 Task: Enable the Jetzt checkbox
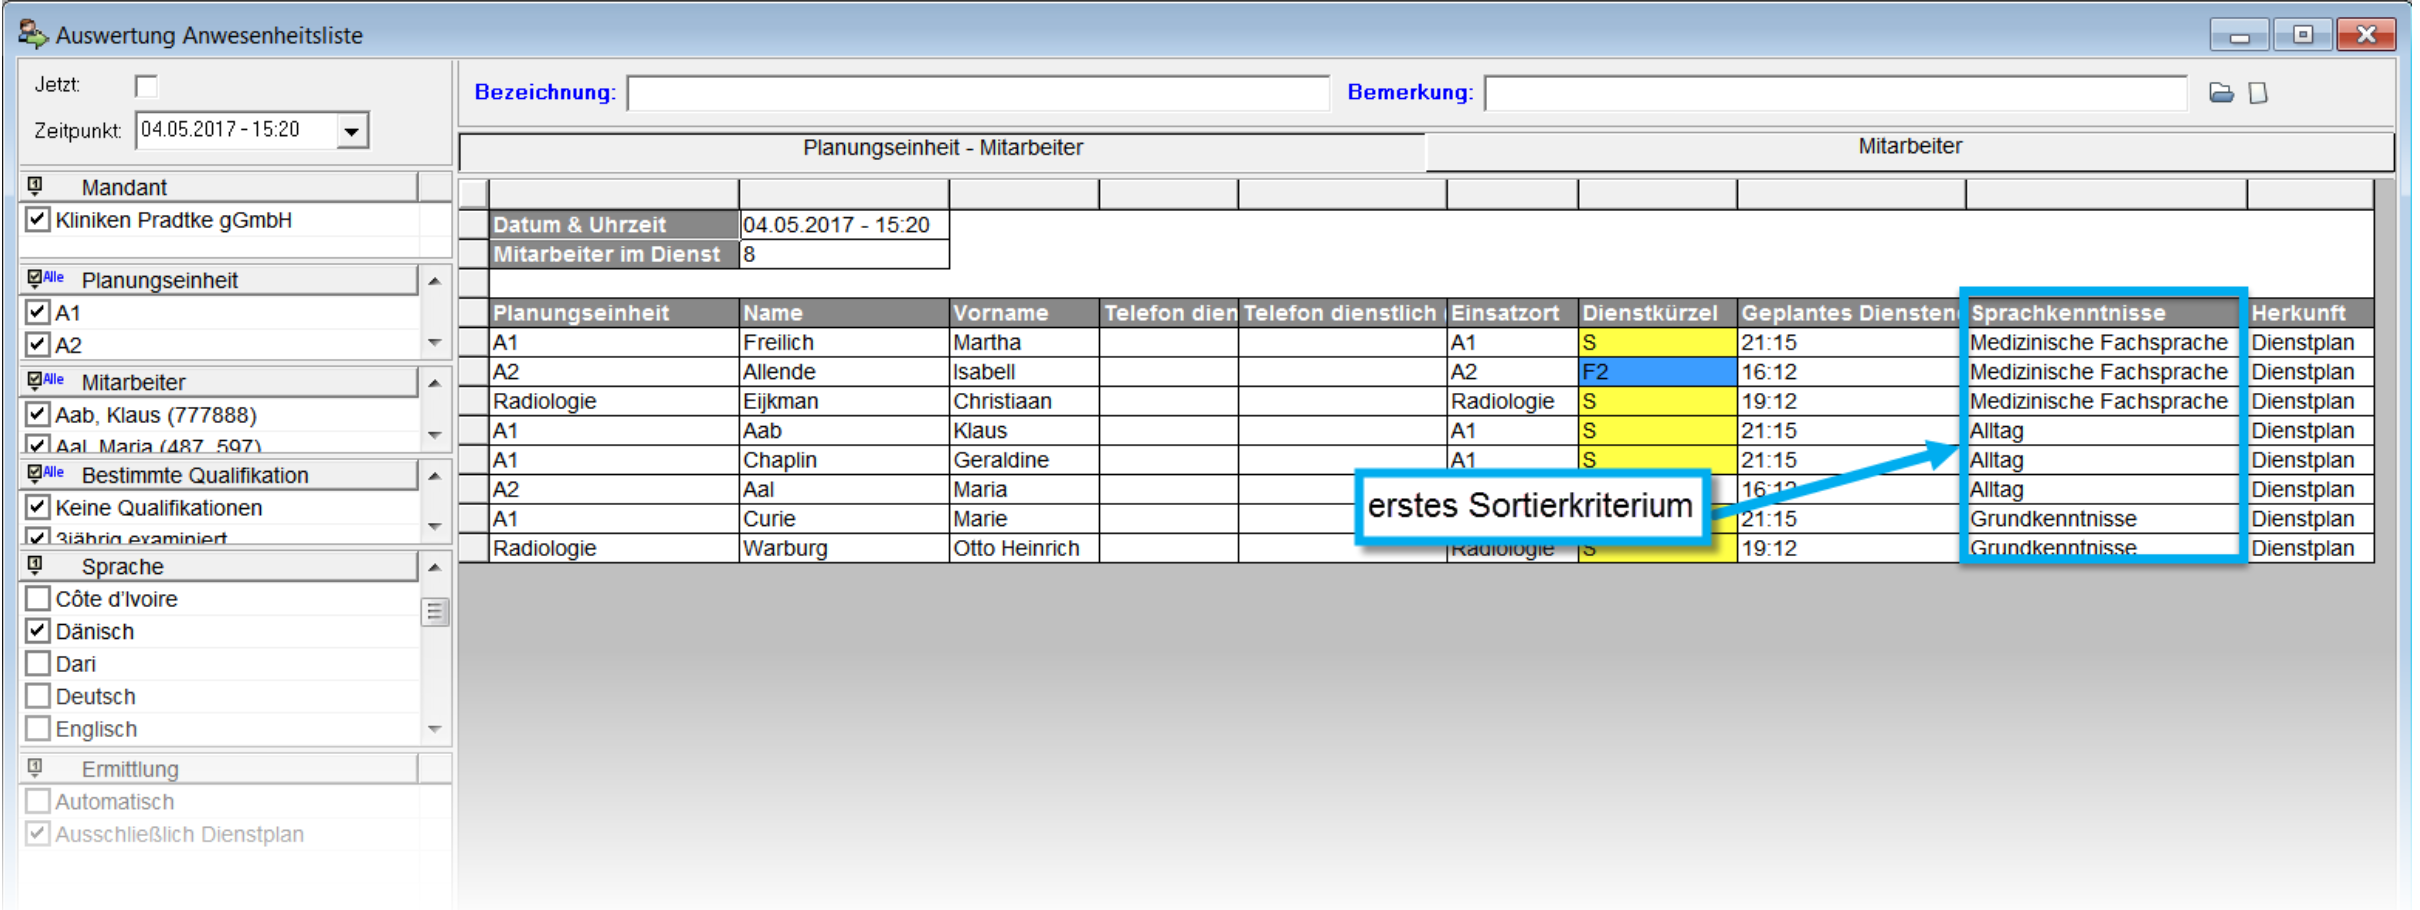[x=147, y=86]
